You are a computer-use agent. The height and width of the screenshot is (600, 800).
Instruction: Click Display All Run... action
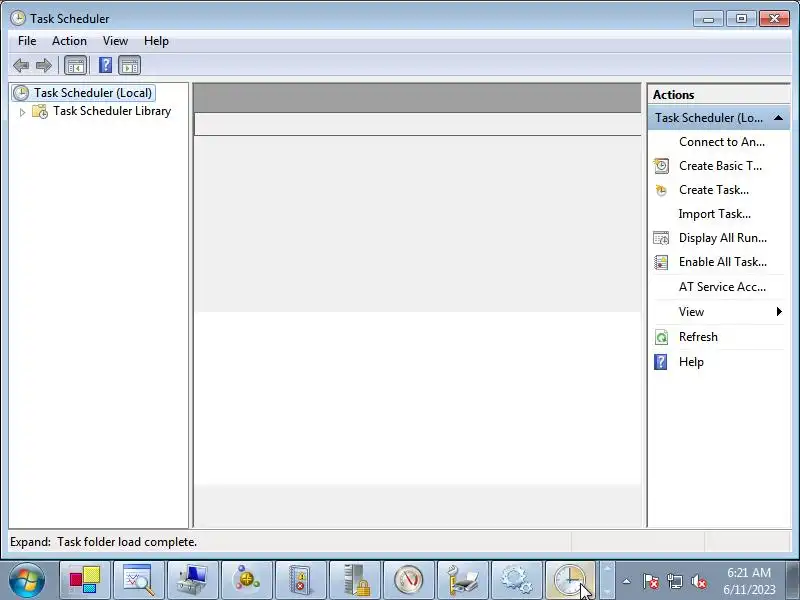722,238
